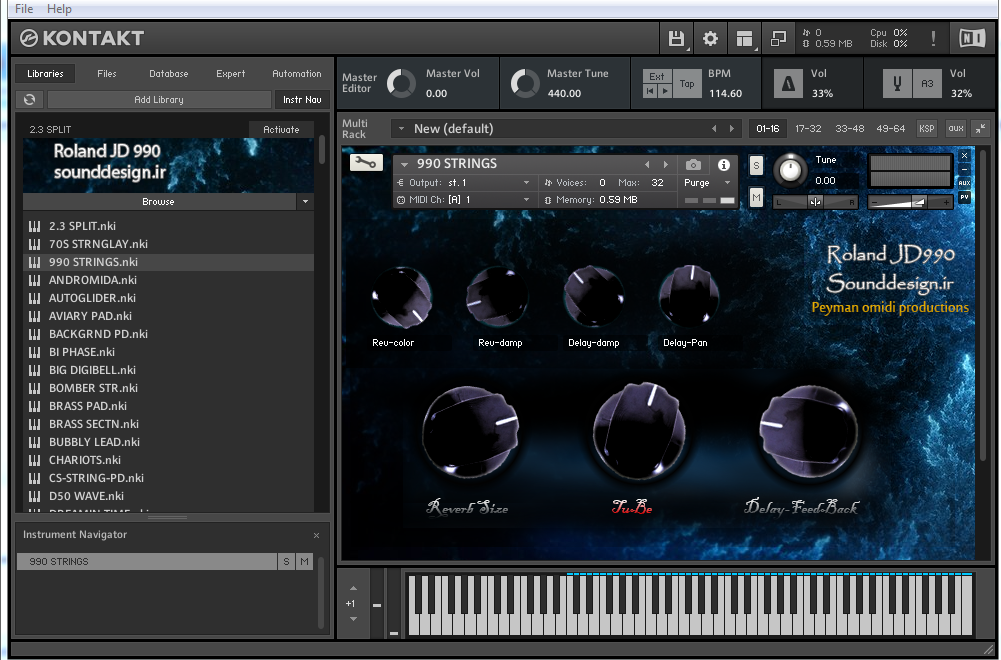This screenshot has height=660, width=1001.
Task: Switch to the Files tab
Action: coord(107,74)
